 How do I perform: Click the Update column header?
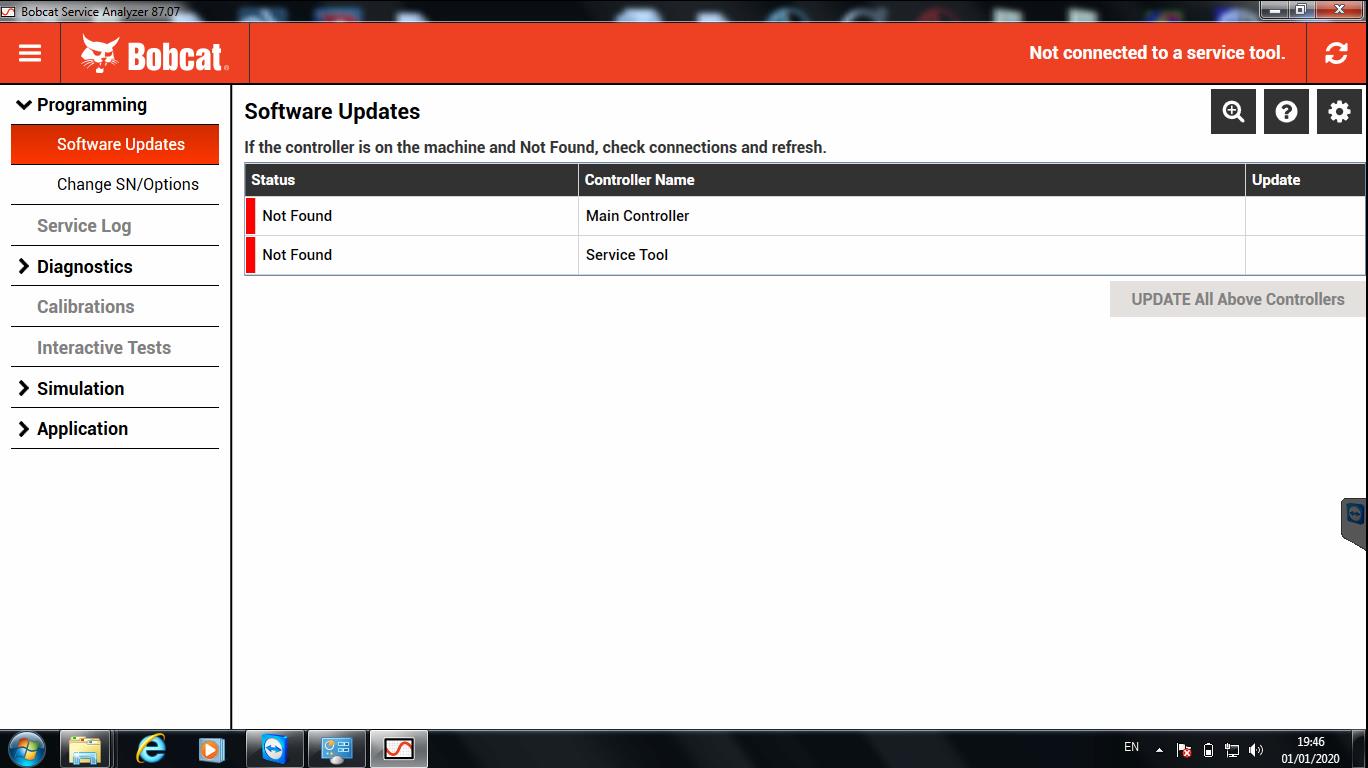1305,180
